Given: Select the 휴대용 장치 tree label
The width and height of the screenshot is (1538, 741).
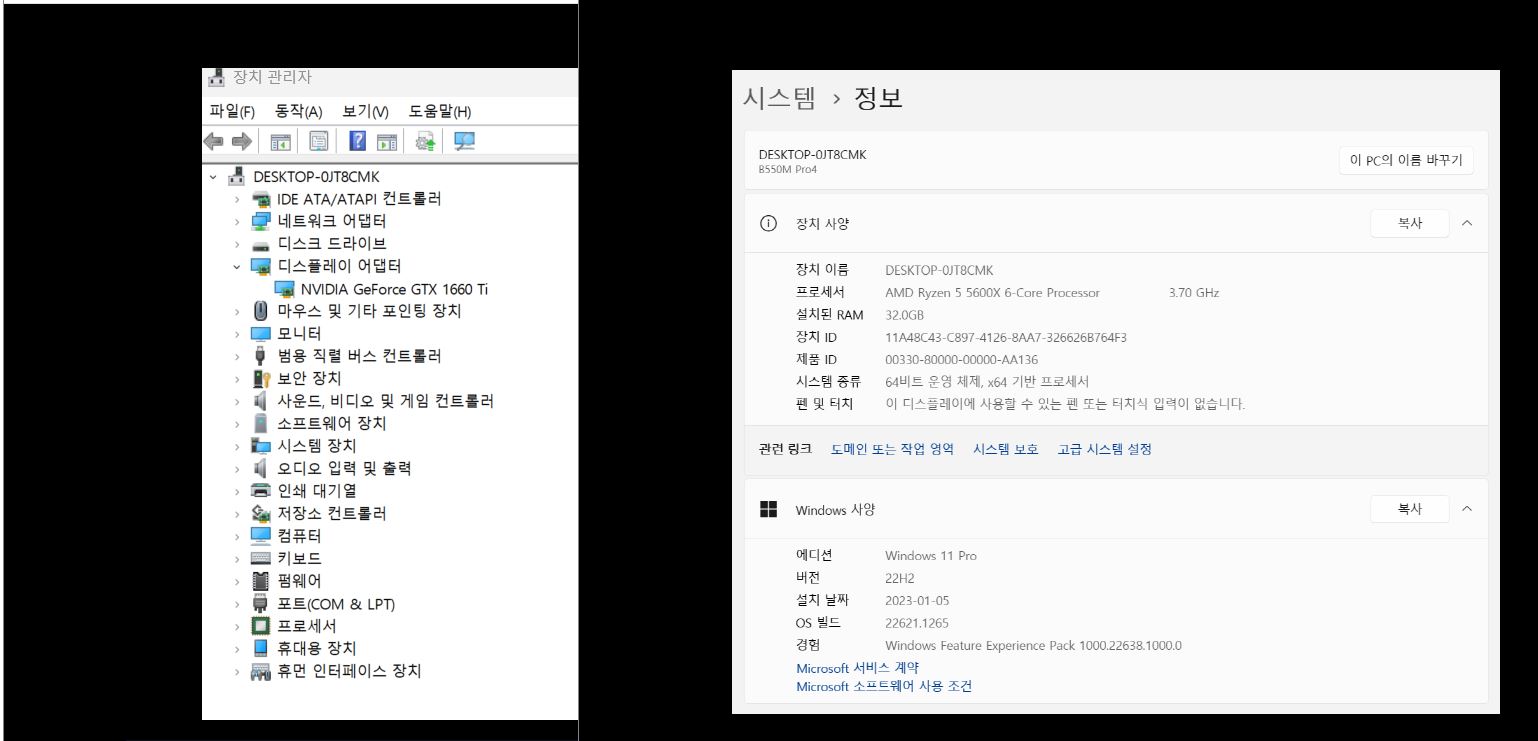Looking at the screenshot, I should point(317,649).
